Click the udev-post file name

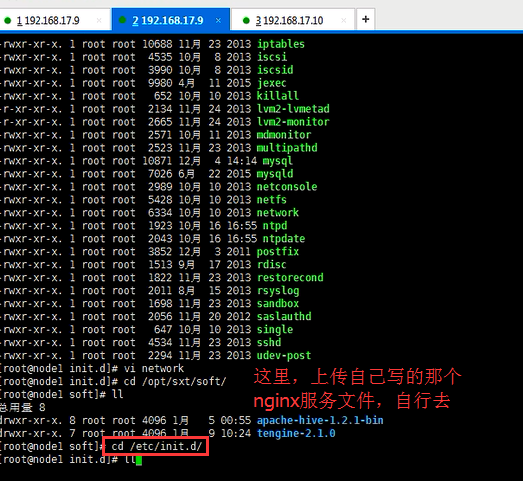pyautogui.click(x=284, y=356)
